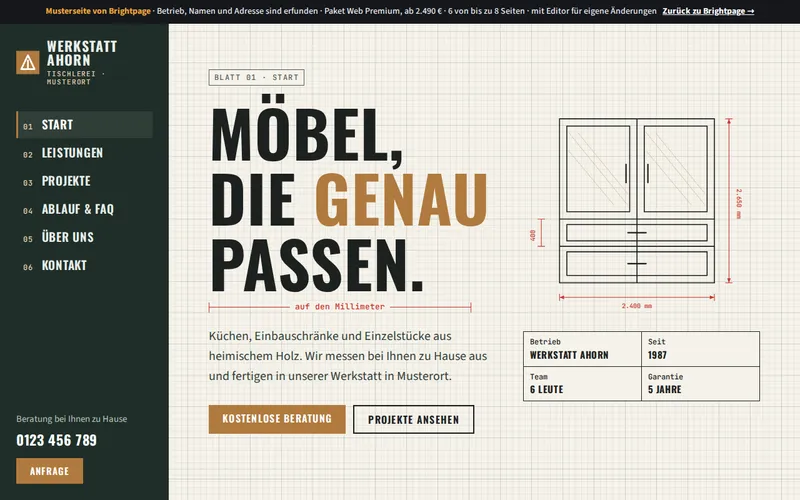Click the 'Garantie 5 Jahre' table cell
The image size is (800, 500).
pyautogui.click(x=701, y=384)
